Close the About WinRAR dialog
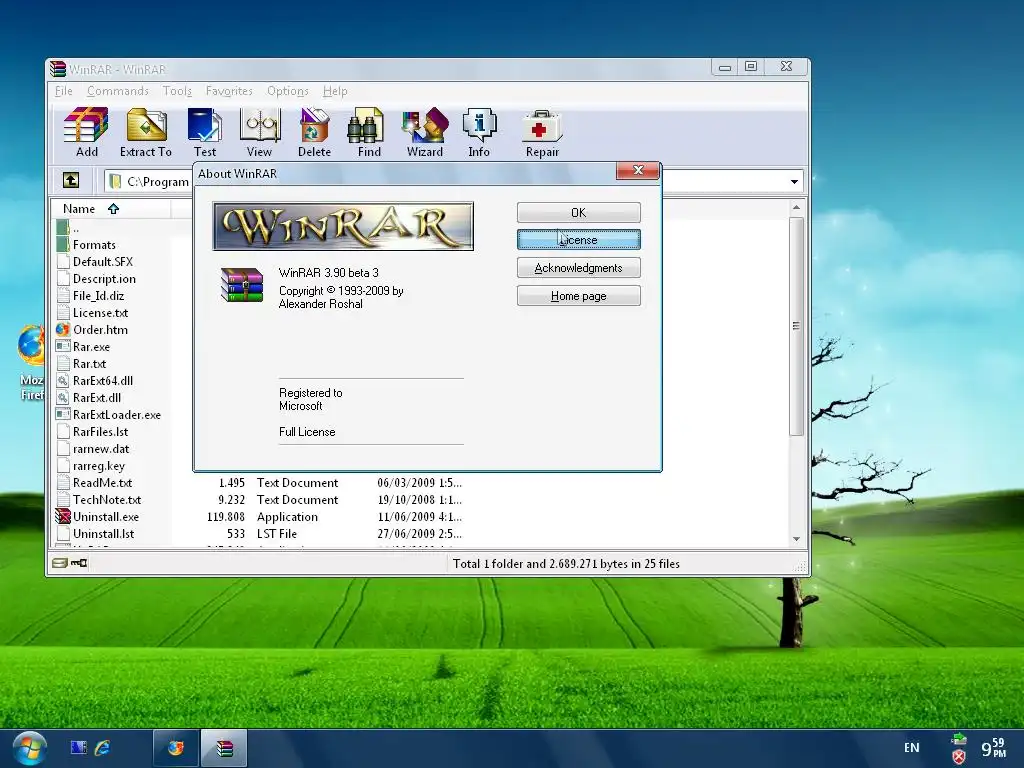 (x=638, y=170)
